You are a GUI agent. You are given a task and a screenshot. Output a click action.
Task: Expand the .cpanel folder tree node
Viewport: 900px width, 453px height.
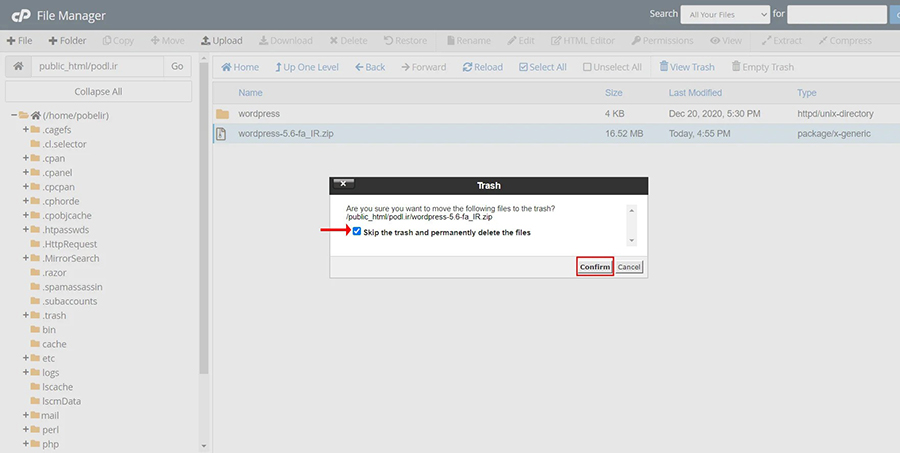pyautogui.click(x=26, y=172)
